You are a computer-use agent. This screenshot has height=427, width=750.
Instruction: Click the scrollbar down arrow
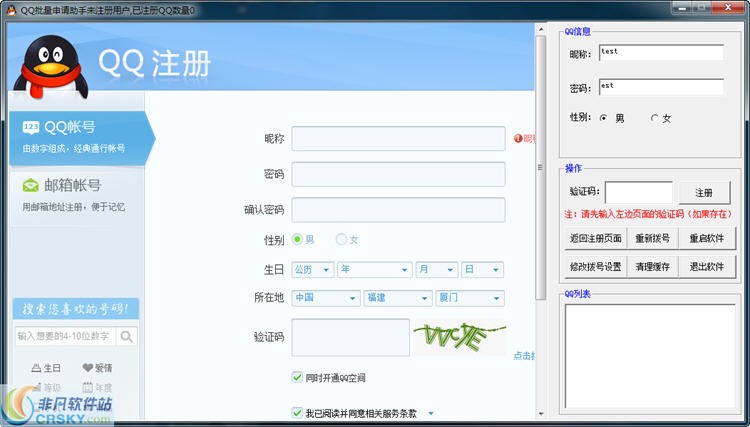541,414
